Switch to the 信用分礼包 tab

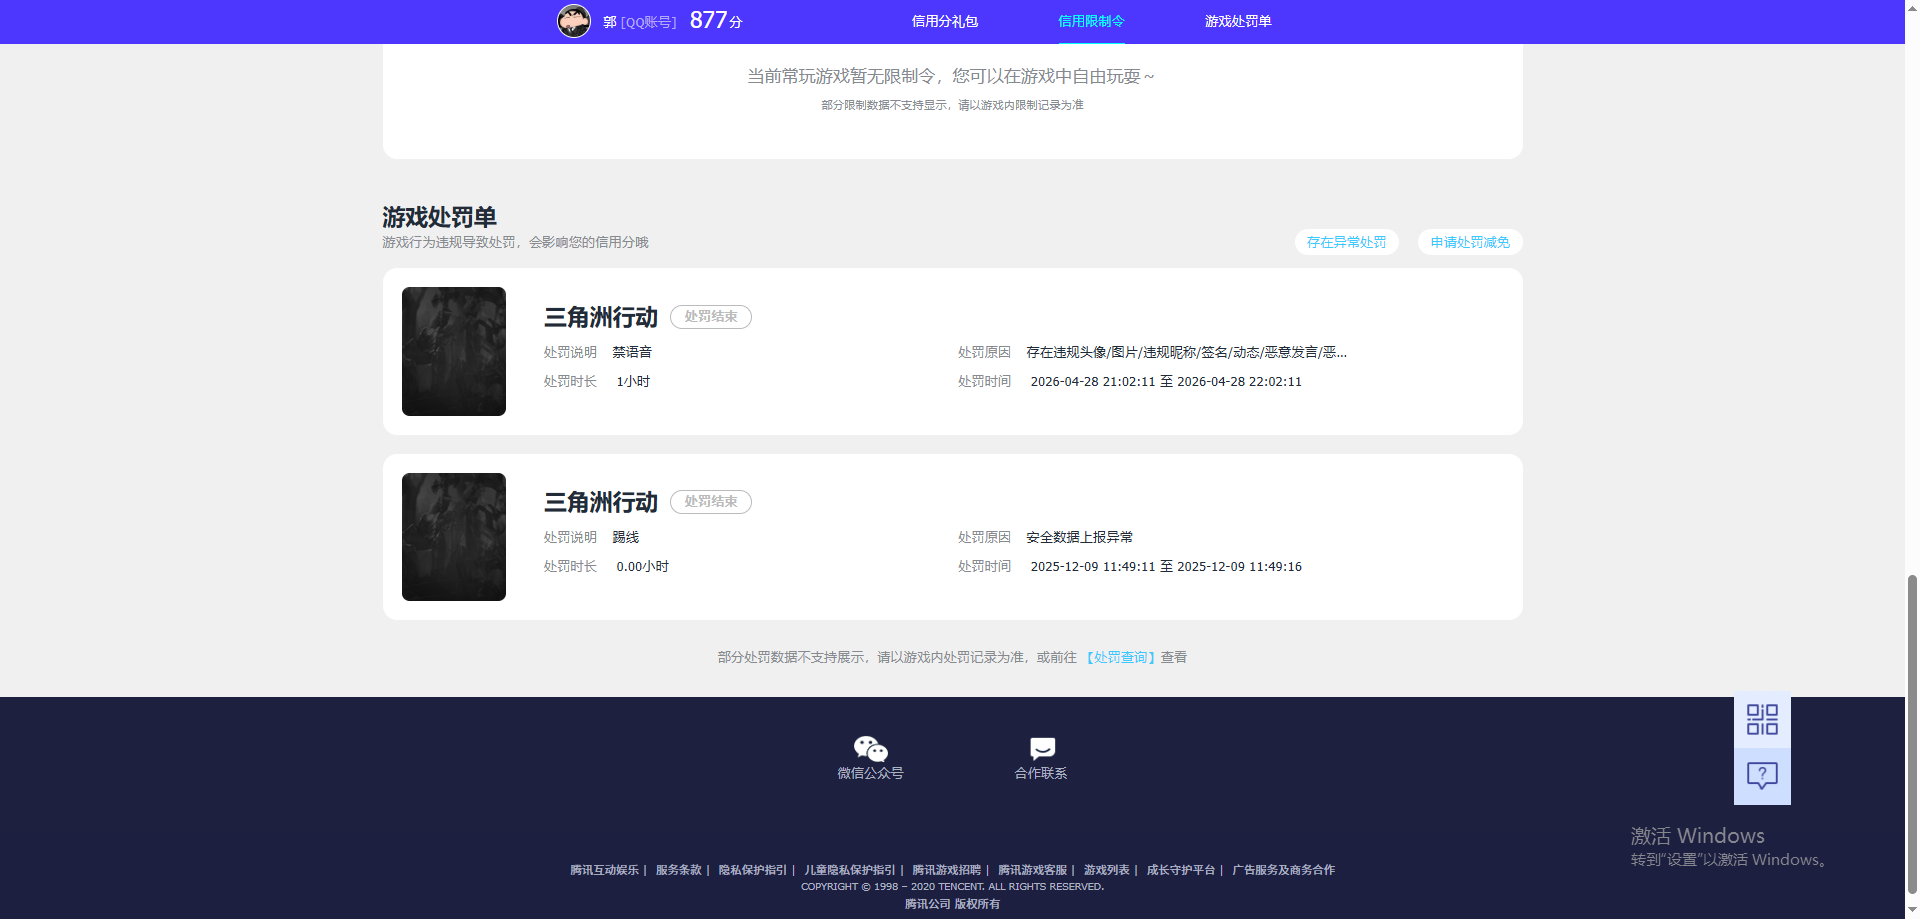945,21
